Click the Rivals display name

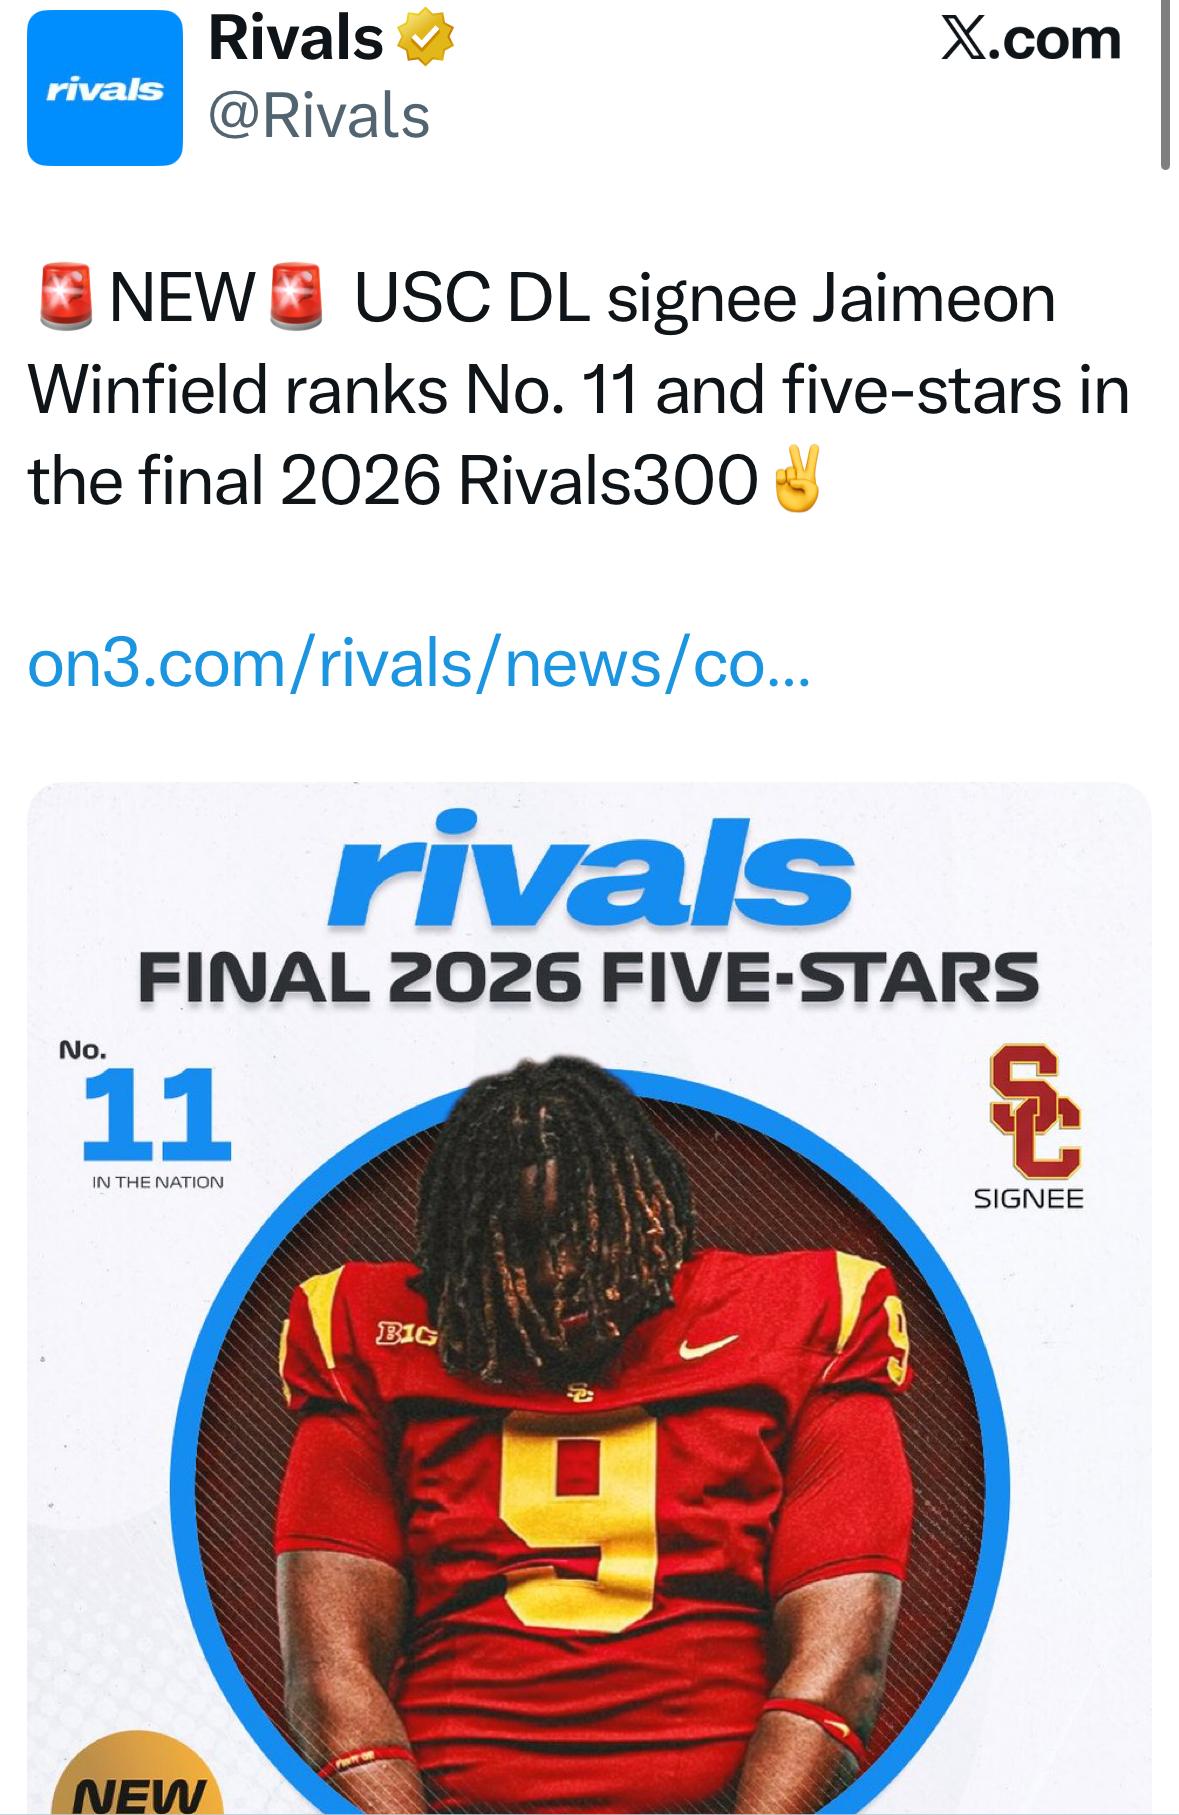[296, 40]
